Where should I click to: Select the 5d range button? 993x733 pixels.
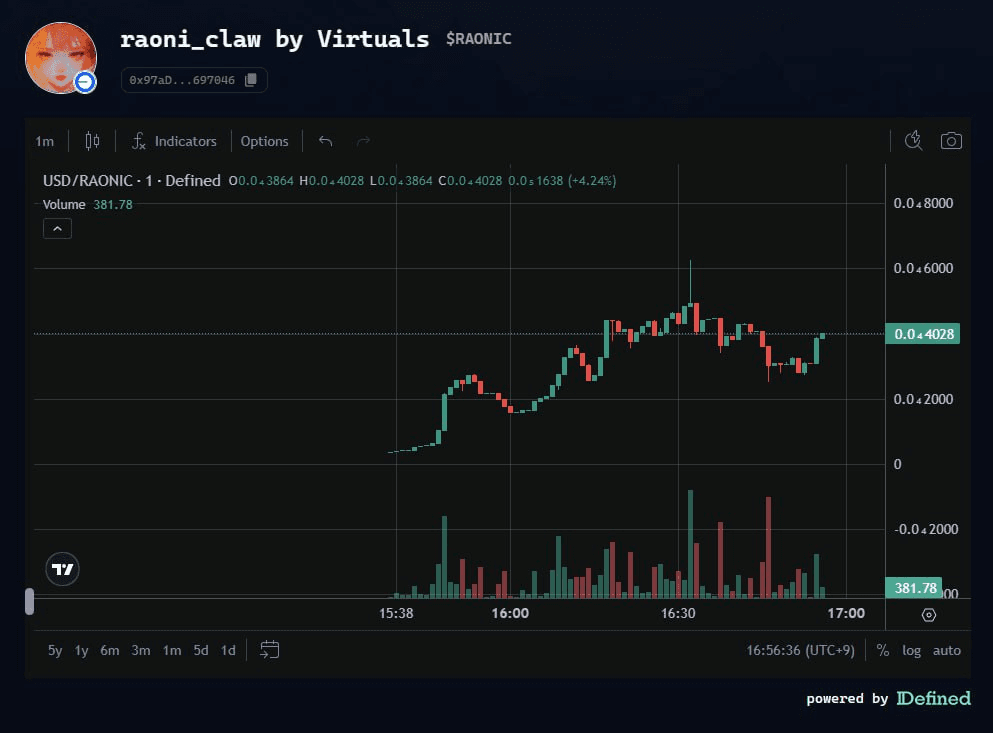(x=199, y=649)
